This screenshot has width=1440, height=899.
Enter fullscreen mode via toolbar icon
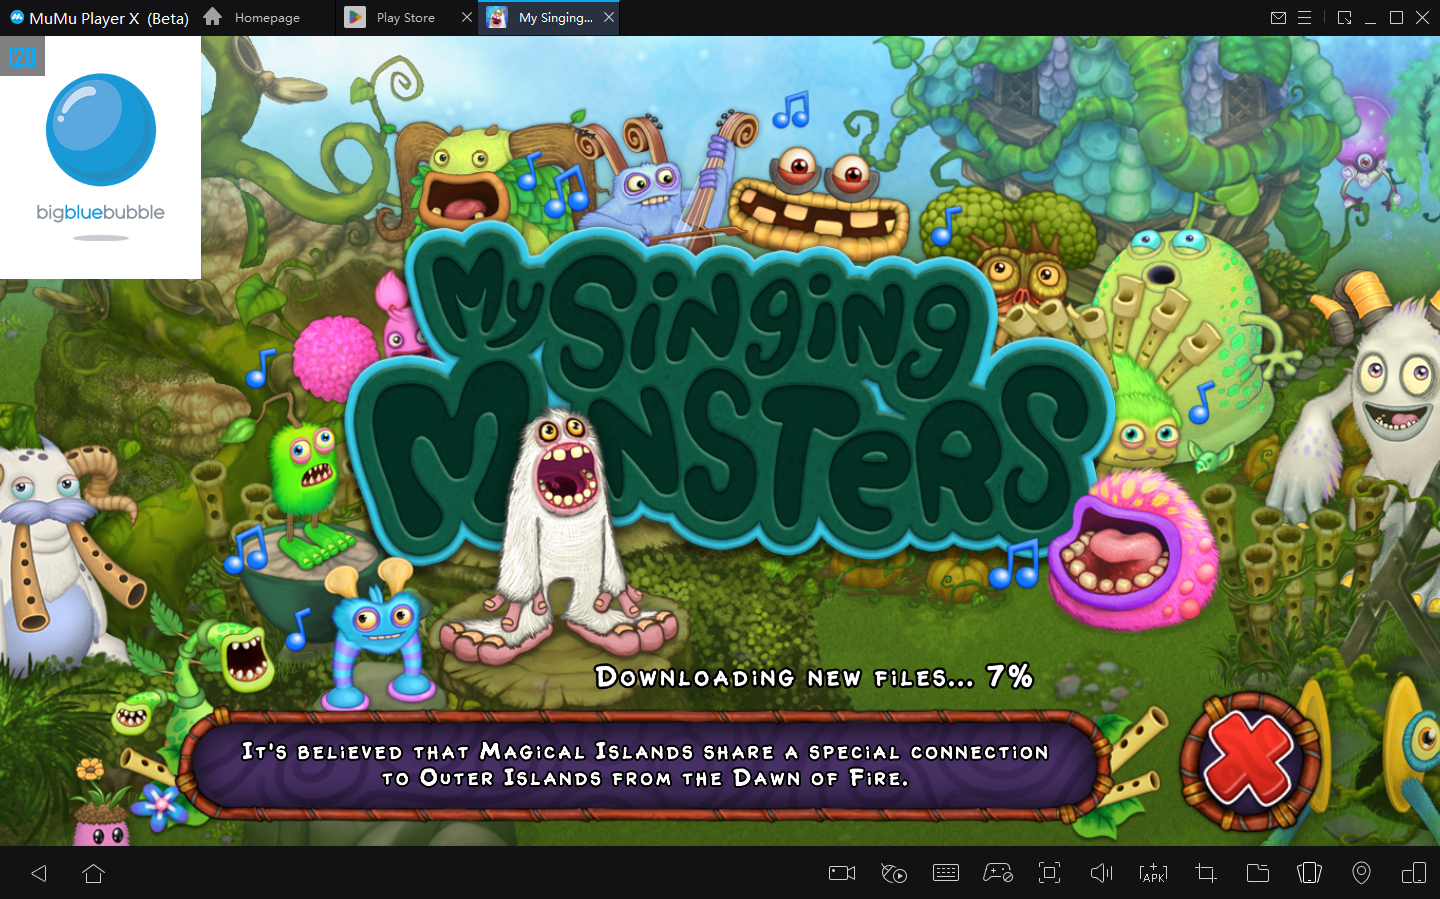point(1049,873)
